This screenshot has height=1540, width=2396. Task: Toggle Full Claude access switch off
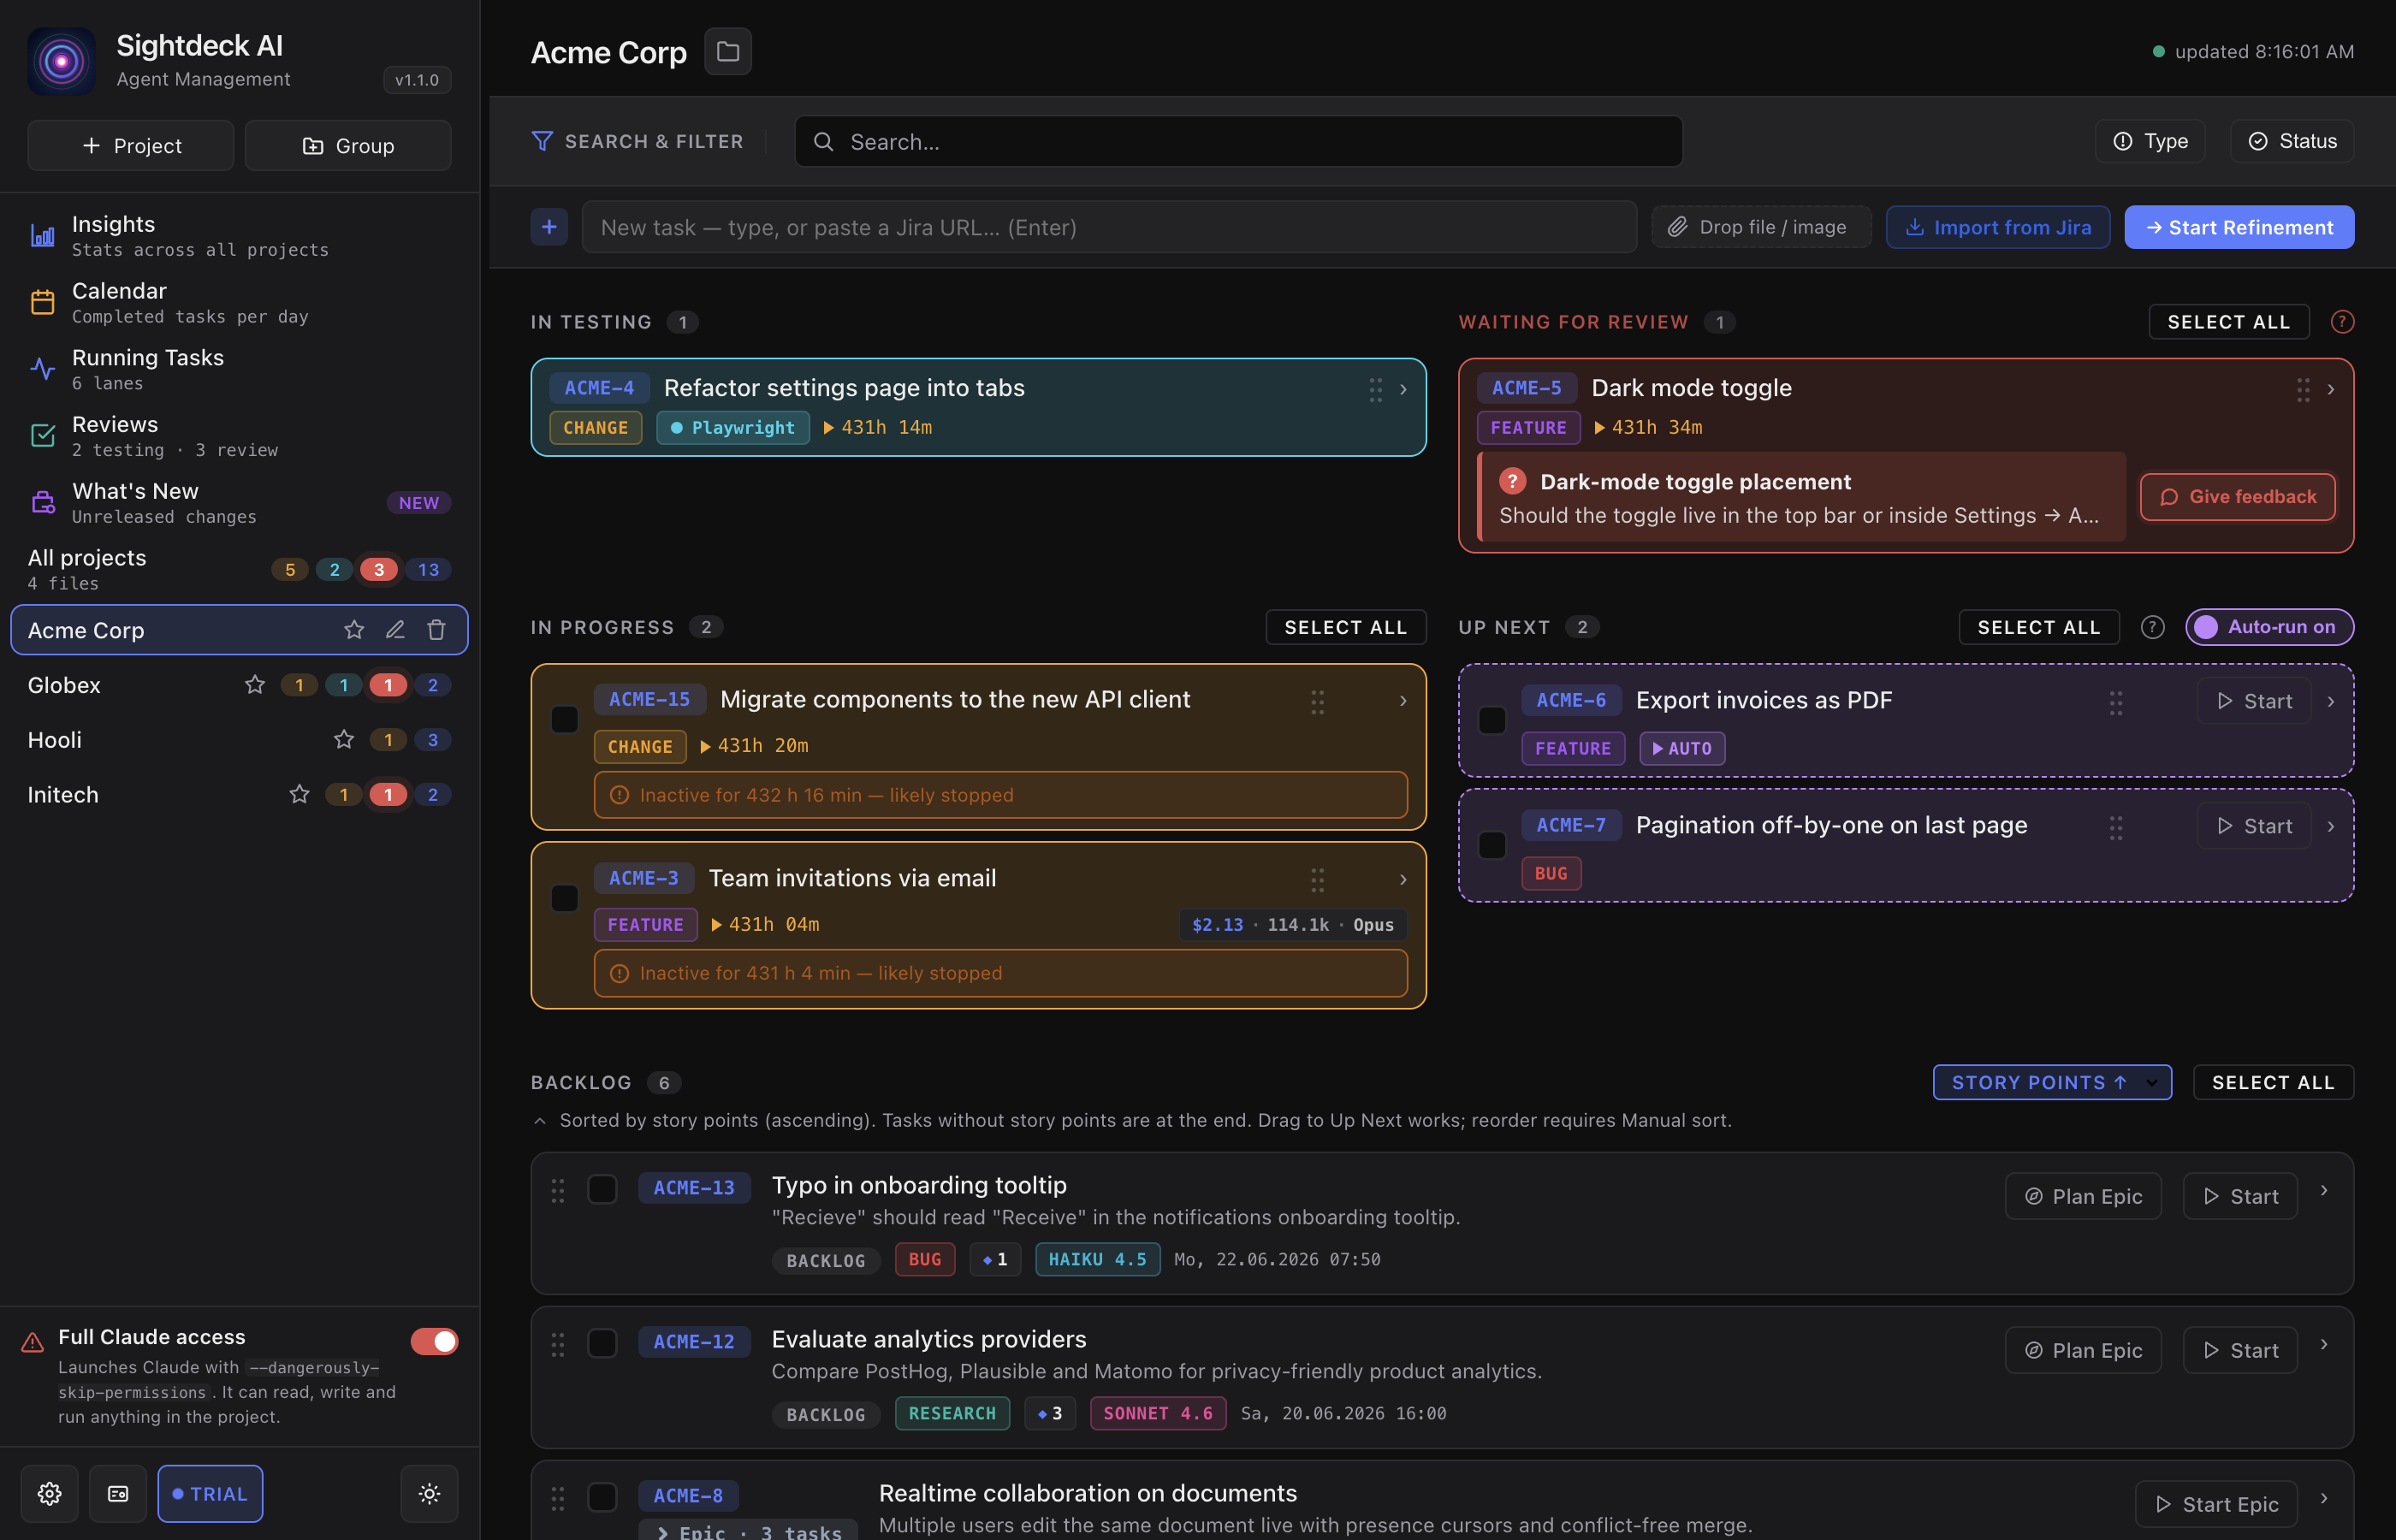tap(434, 1341)
